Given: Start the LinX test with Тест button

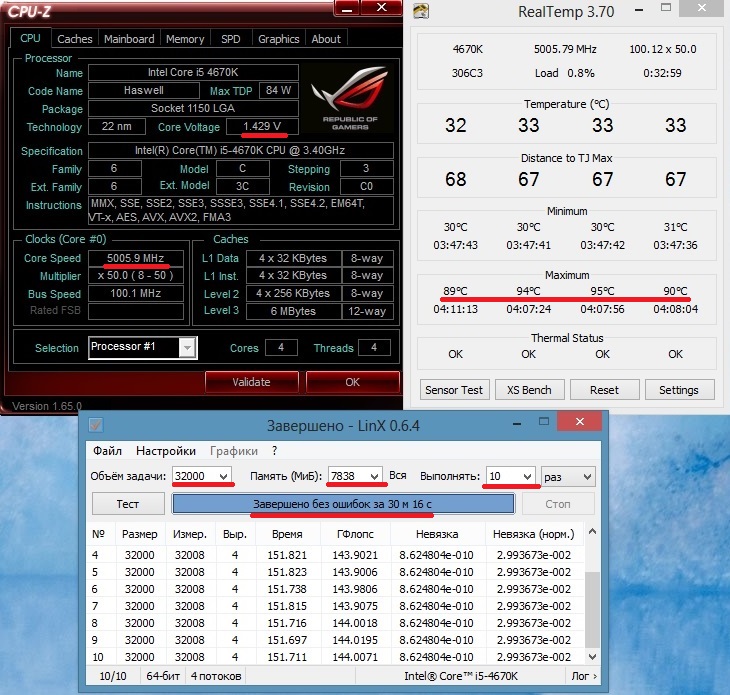Looking at the screenshot, I should coord(128,504).
